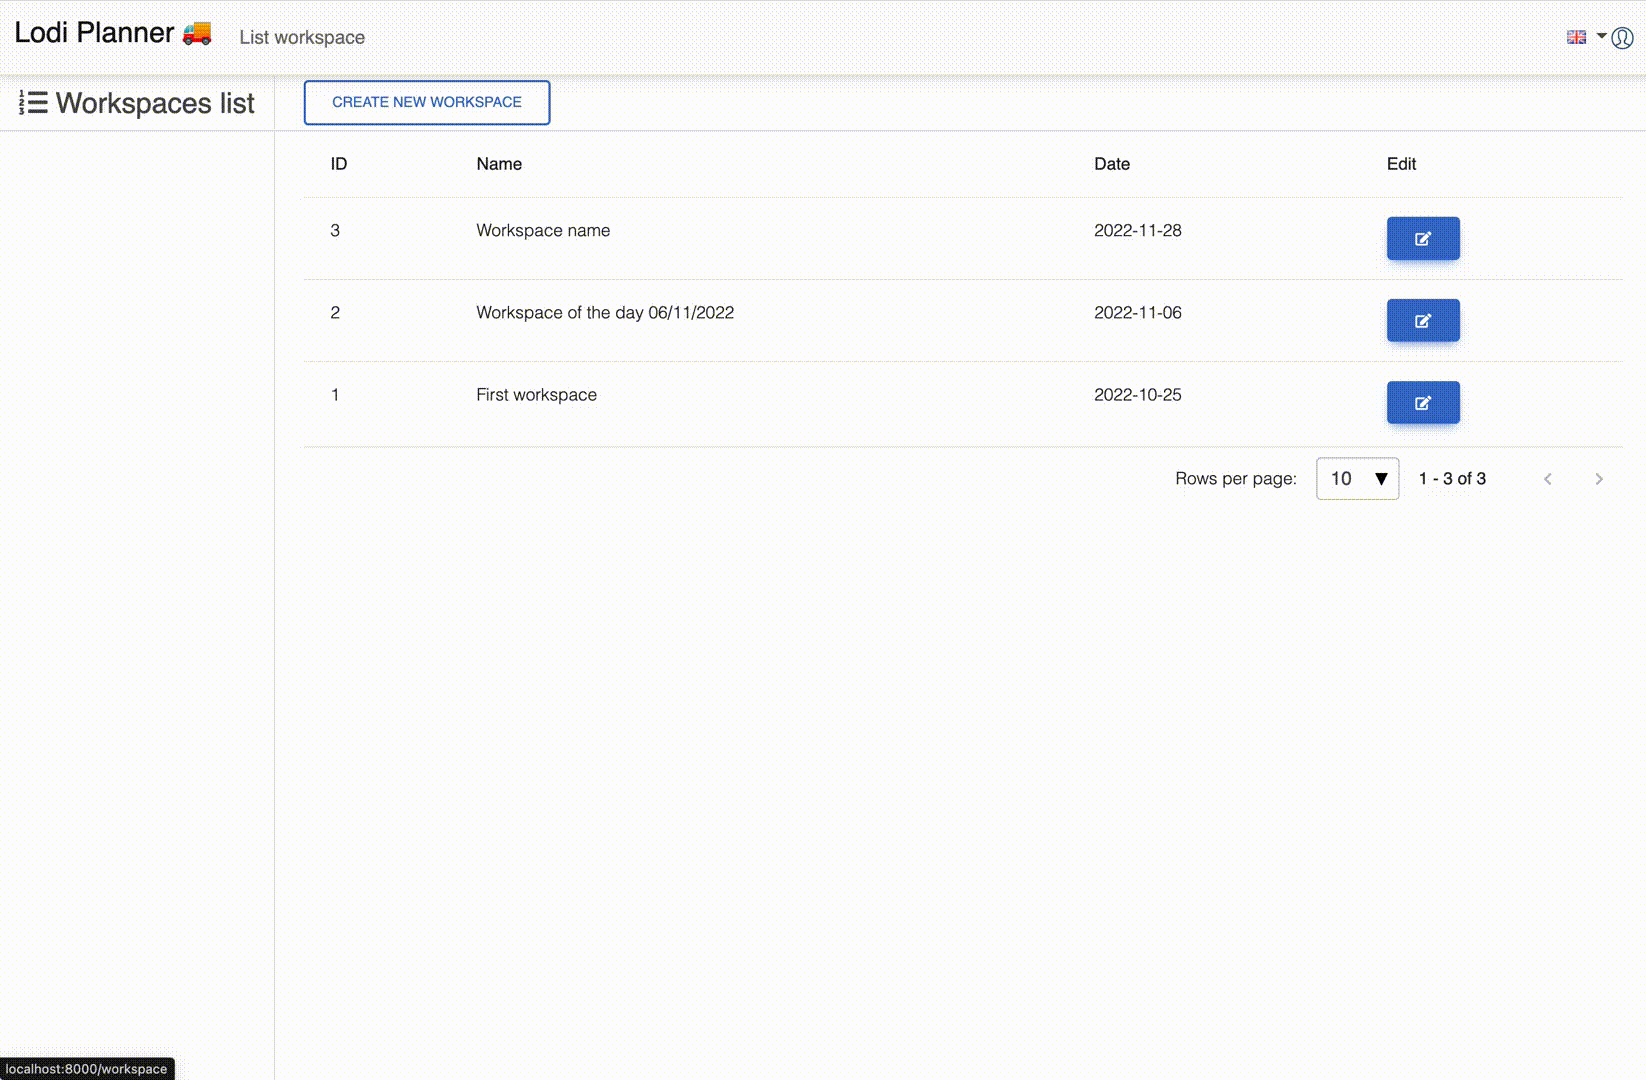Go to next page arrow
Screen dimensions: 1646x1080
point(1598,479)
